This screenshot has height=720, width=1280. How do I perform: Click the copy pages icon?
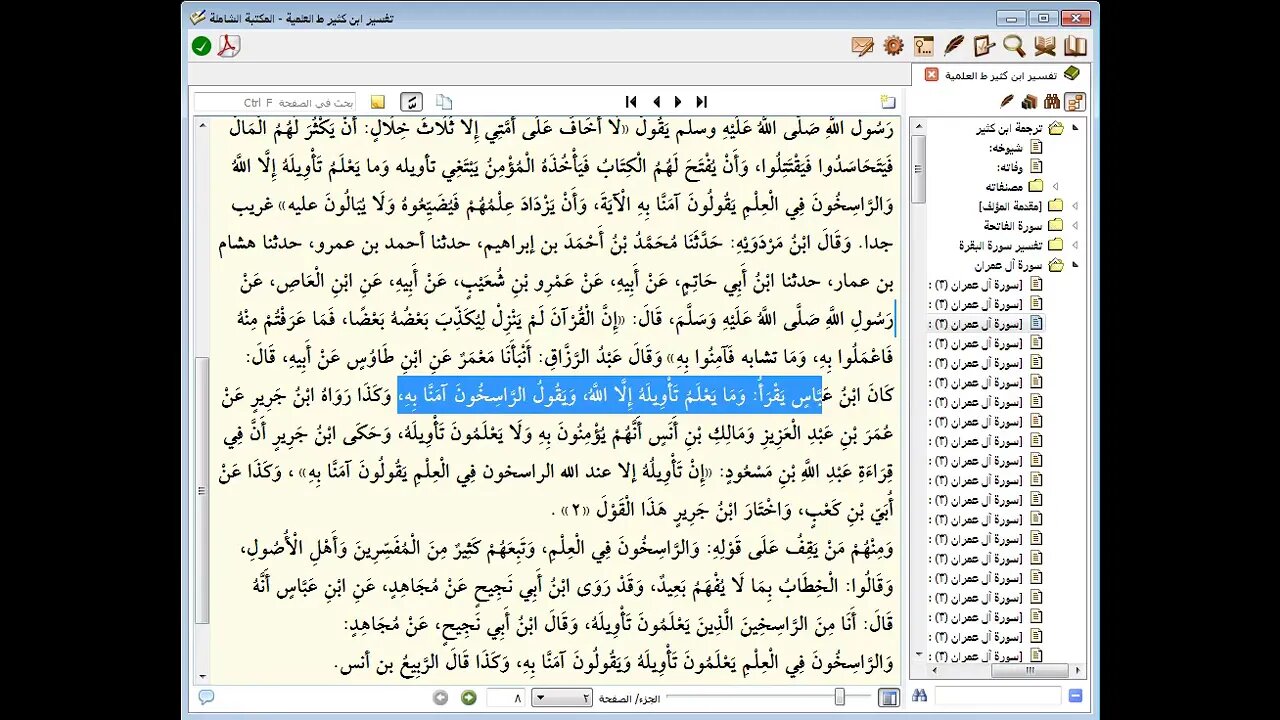(444, 102)
